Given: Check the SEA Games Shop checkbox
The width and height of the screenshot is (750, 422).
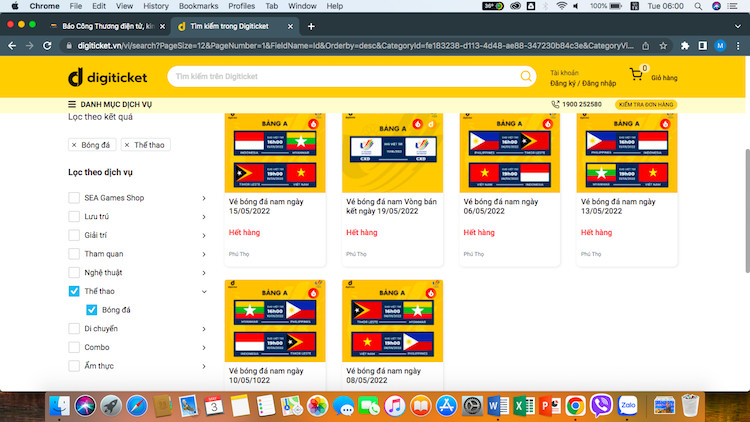Looking at the screenshot, I should coord(74,198).
